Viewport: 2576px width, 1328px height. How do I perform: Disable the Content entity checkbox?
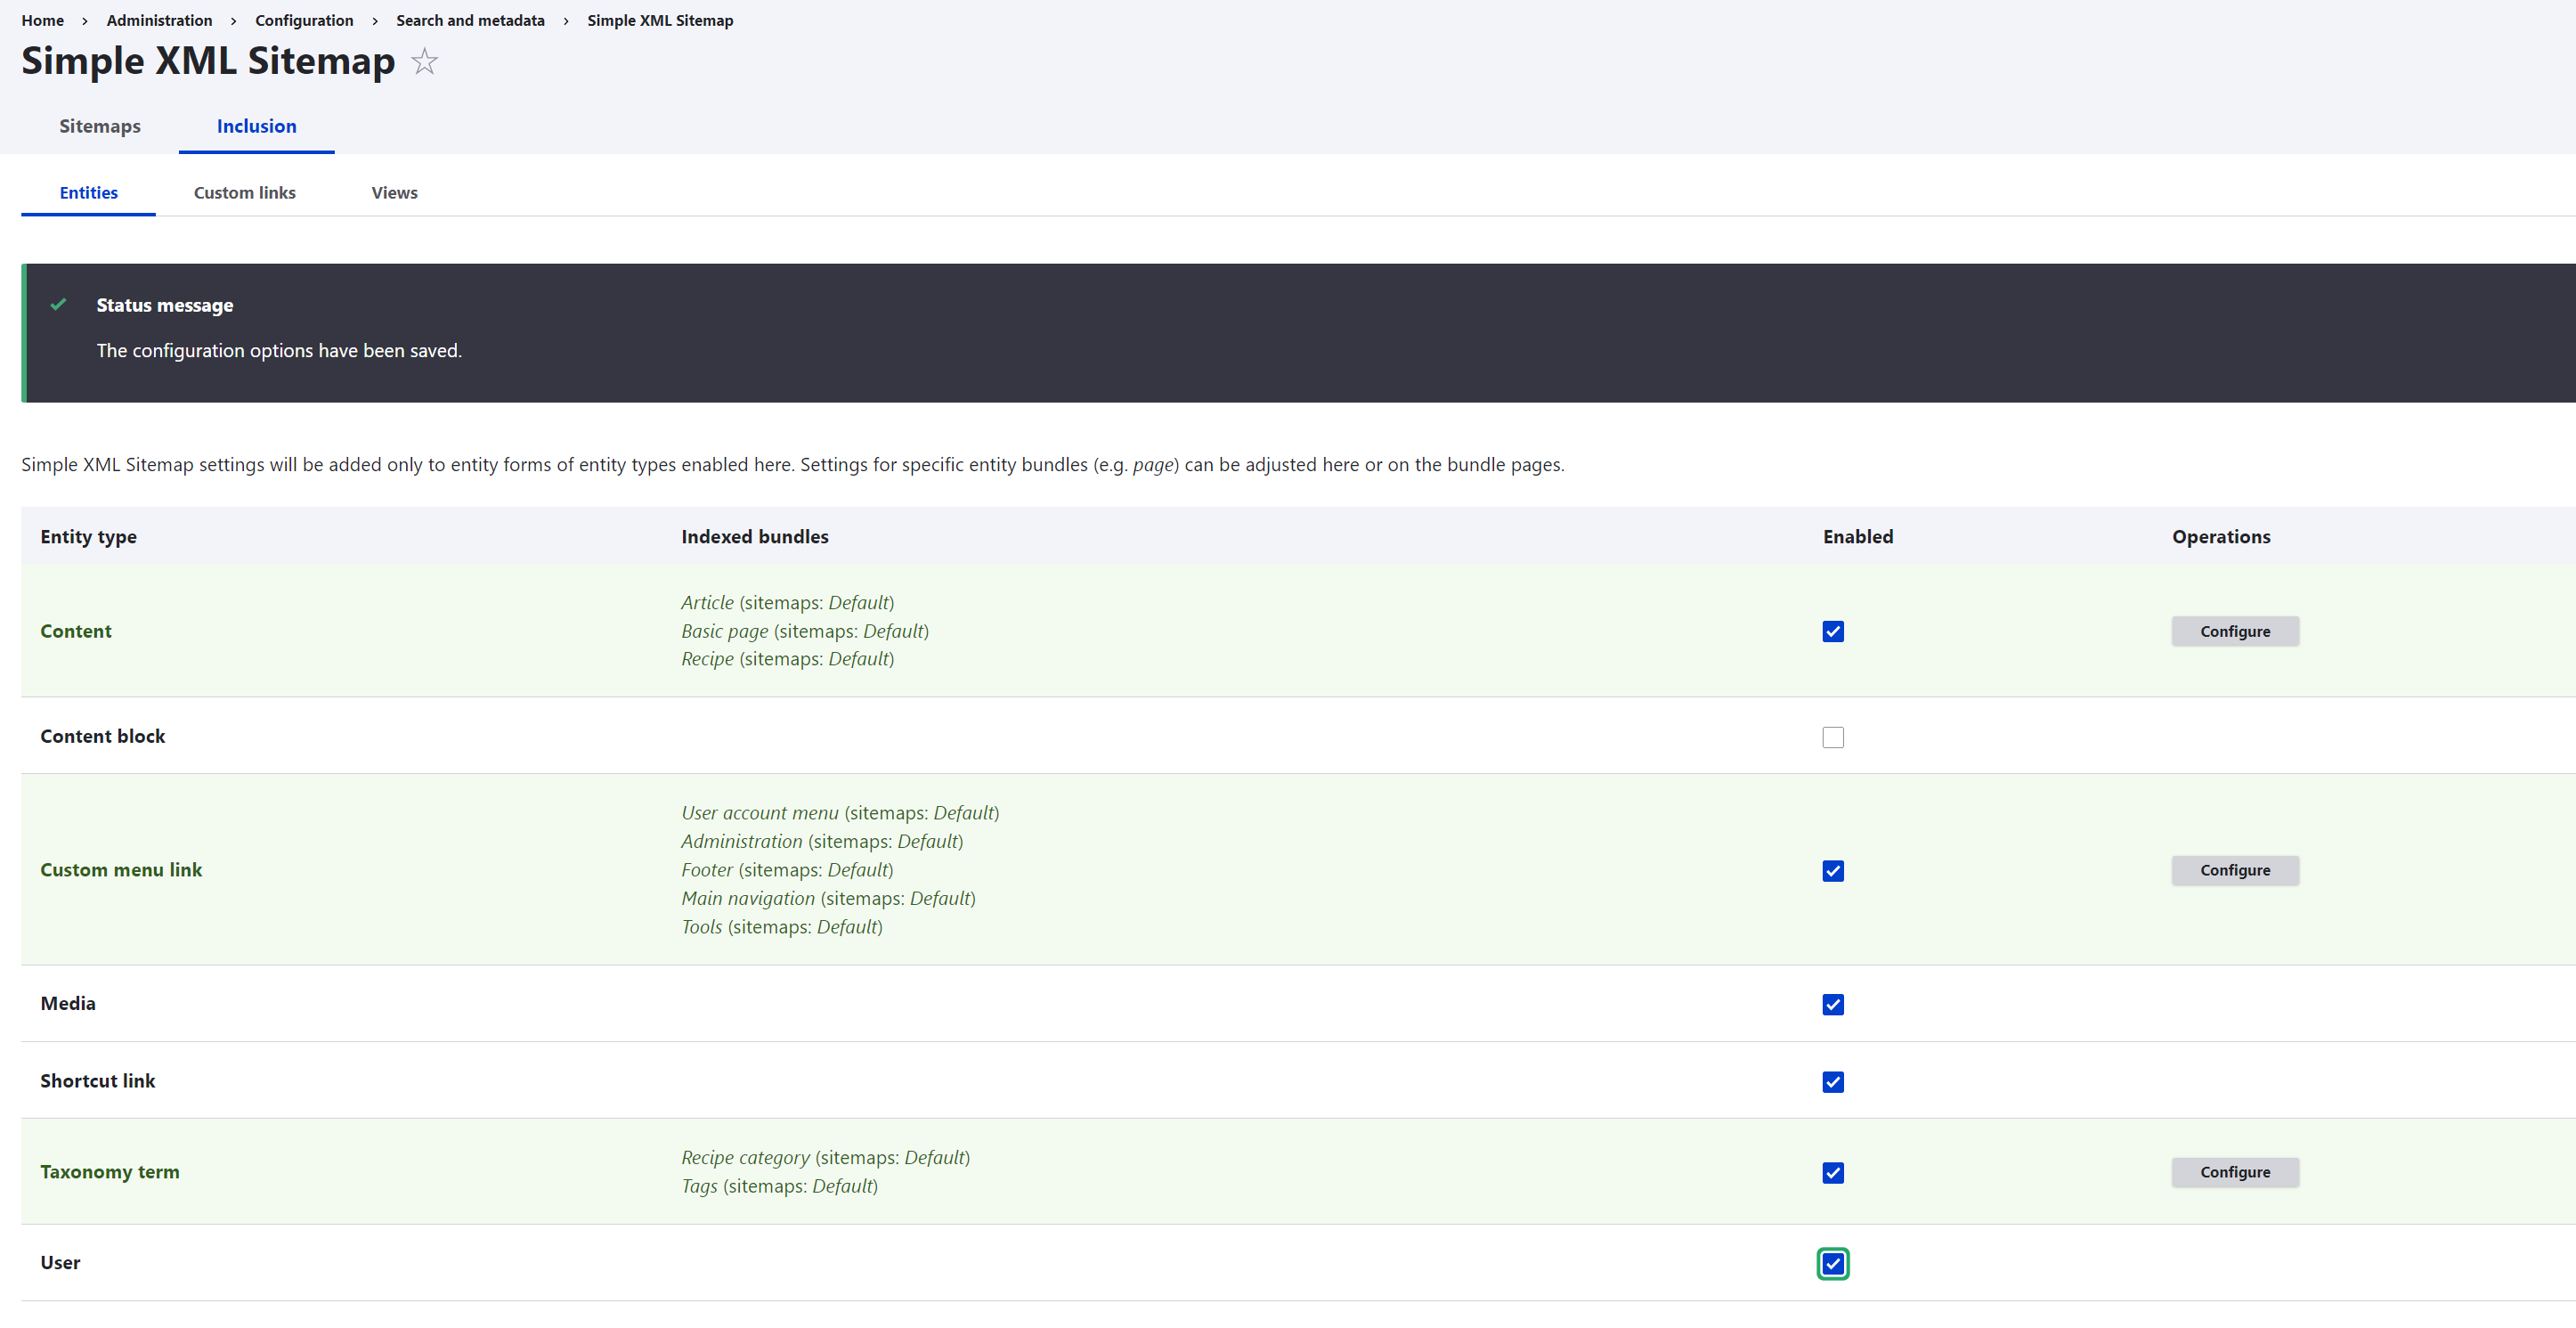click(x=1832, y=631)
